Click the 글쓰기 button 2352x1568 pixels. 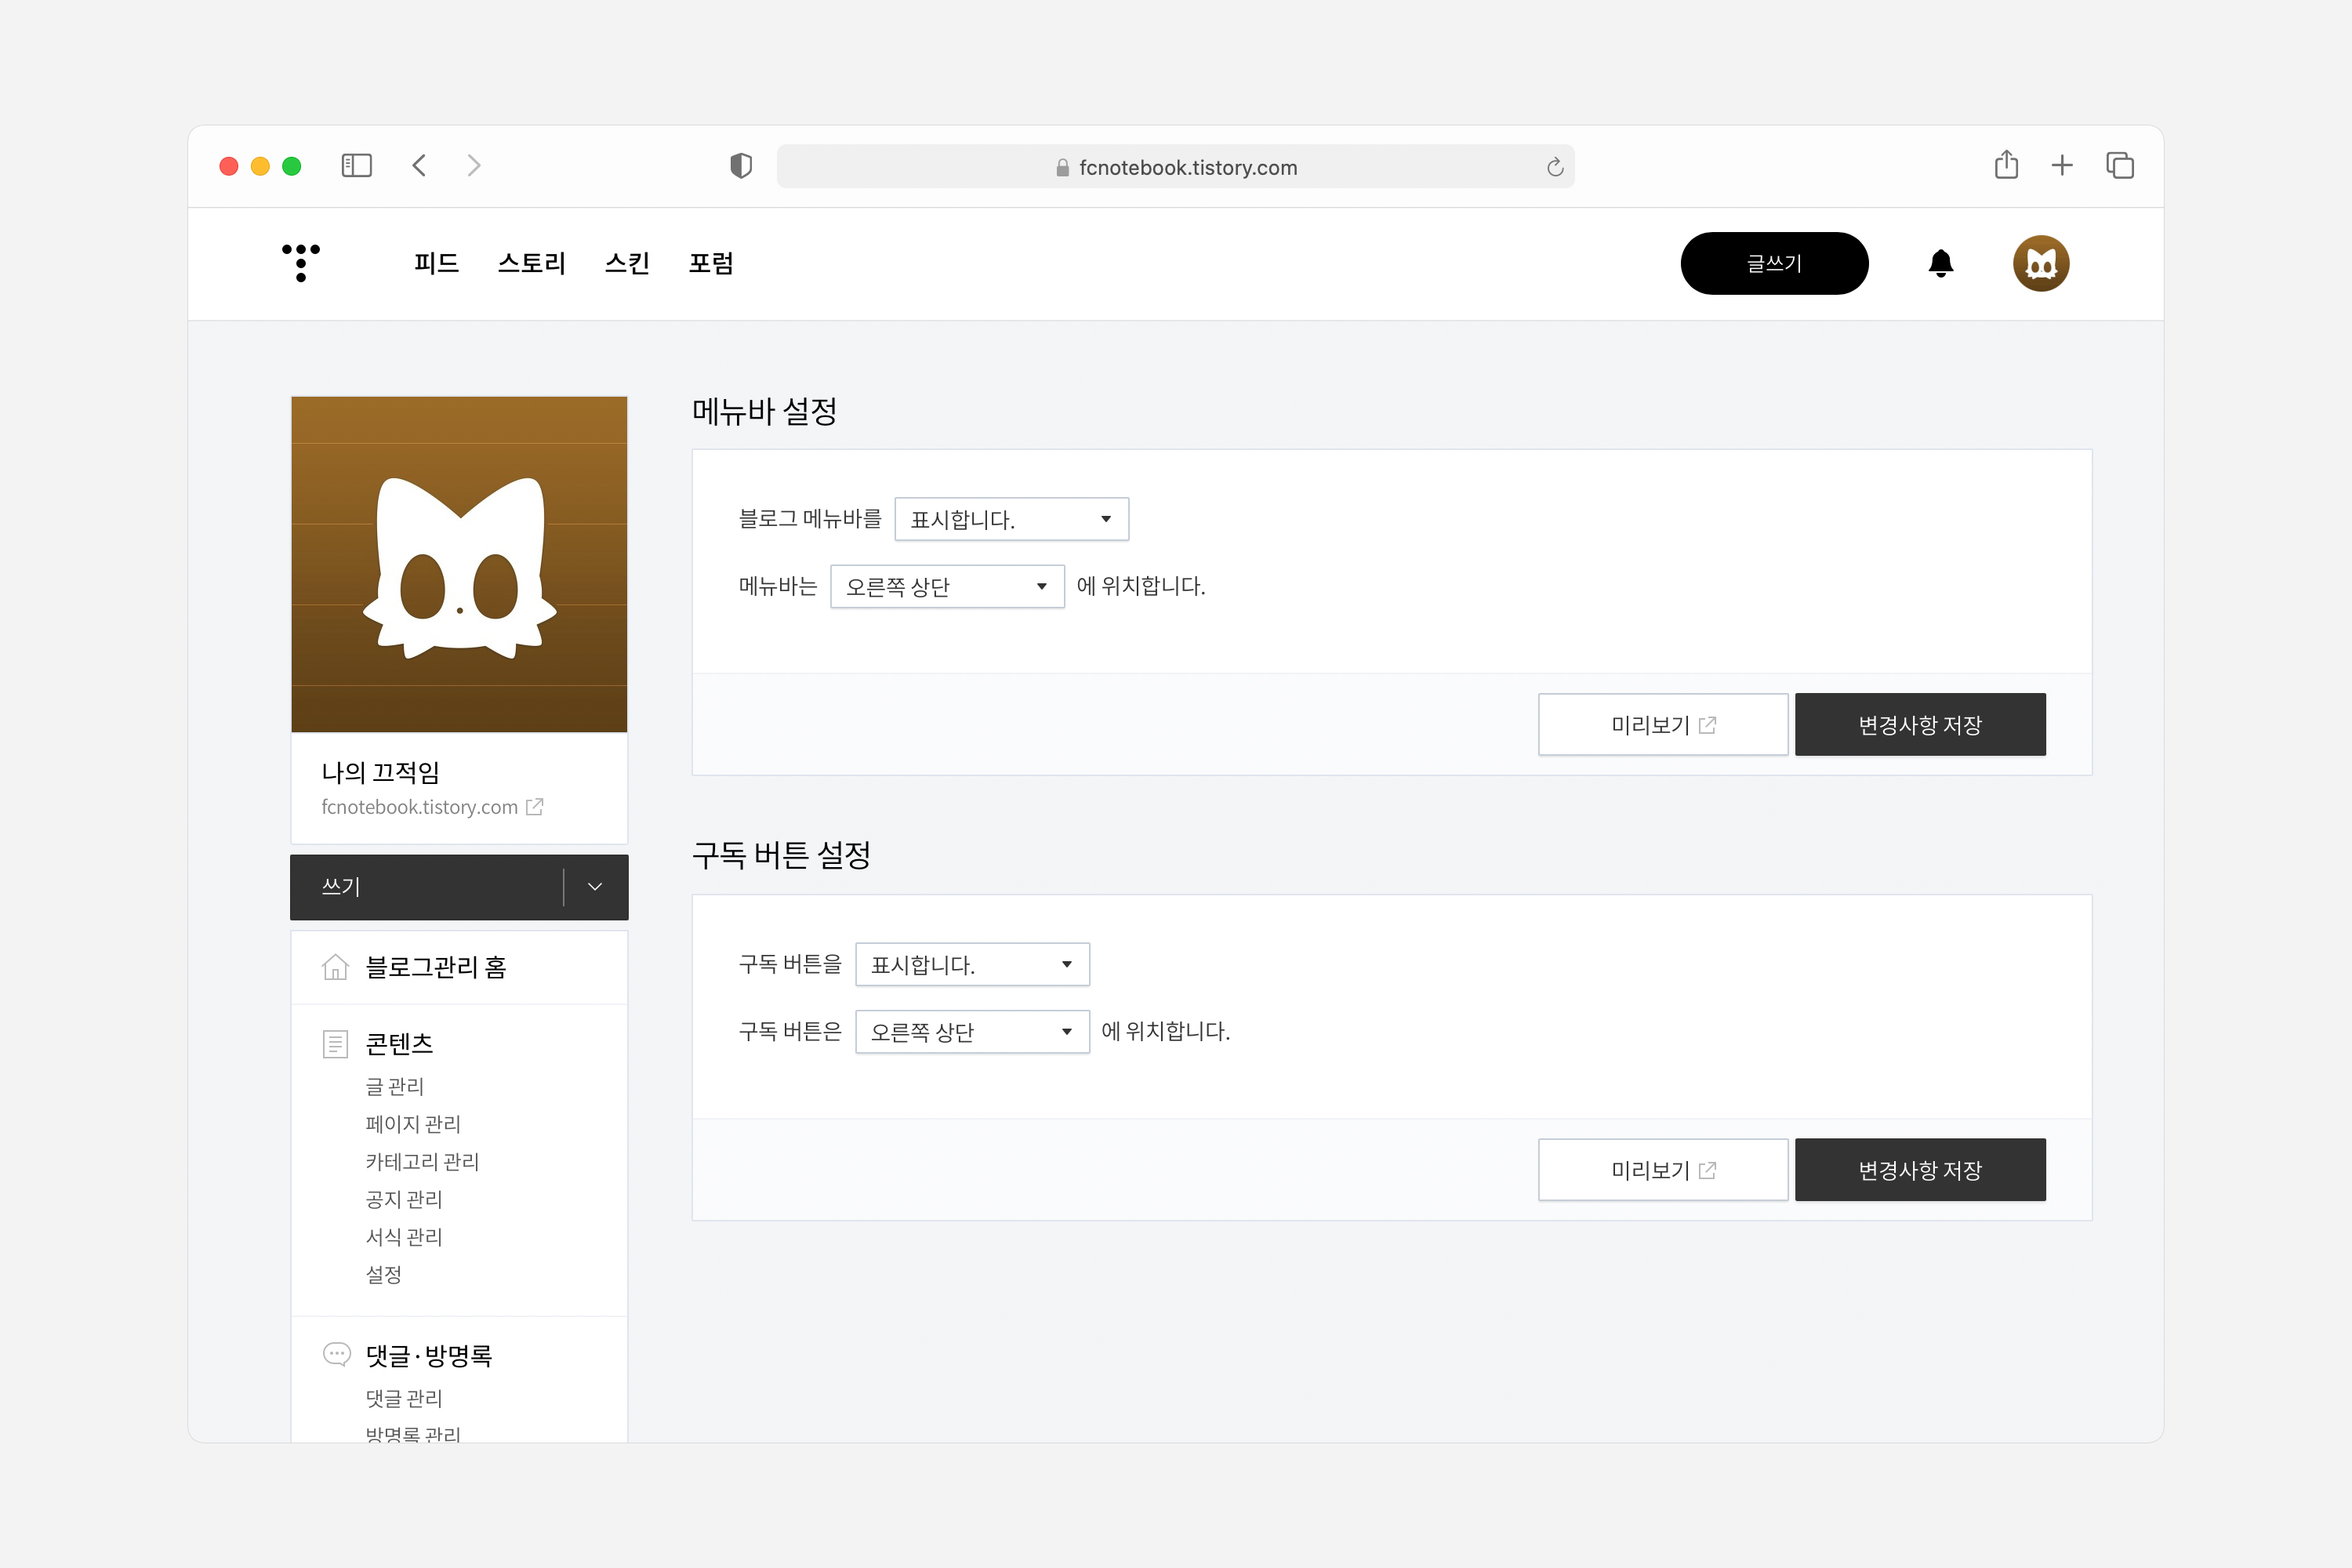pos(1774,263)
